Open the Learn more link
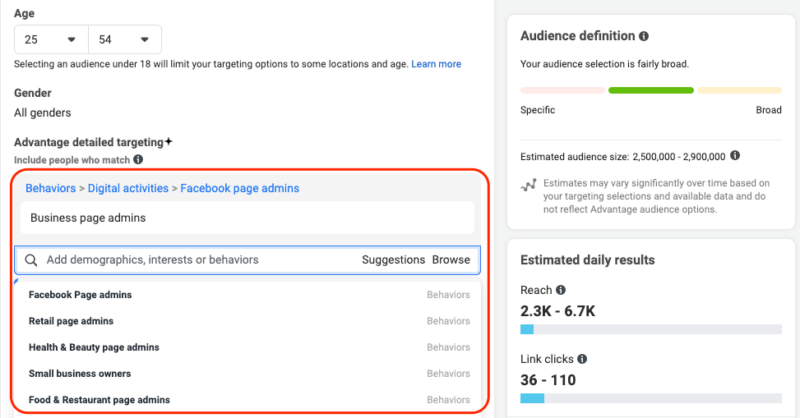This screenshot has width=800, height=418. pyautogui.click(x=436, y=64)
